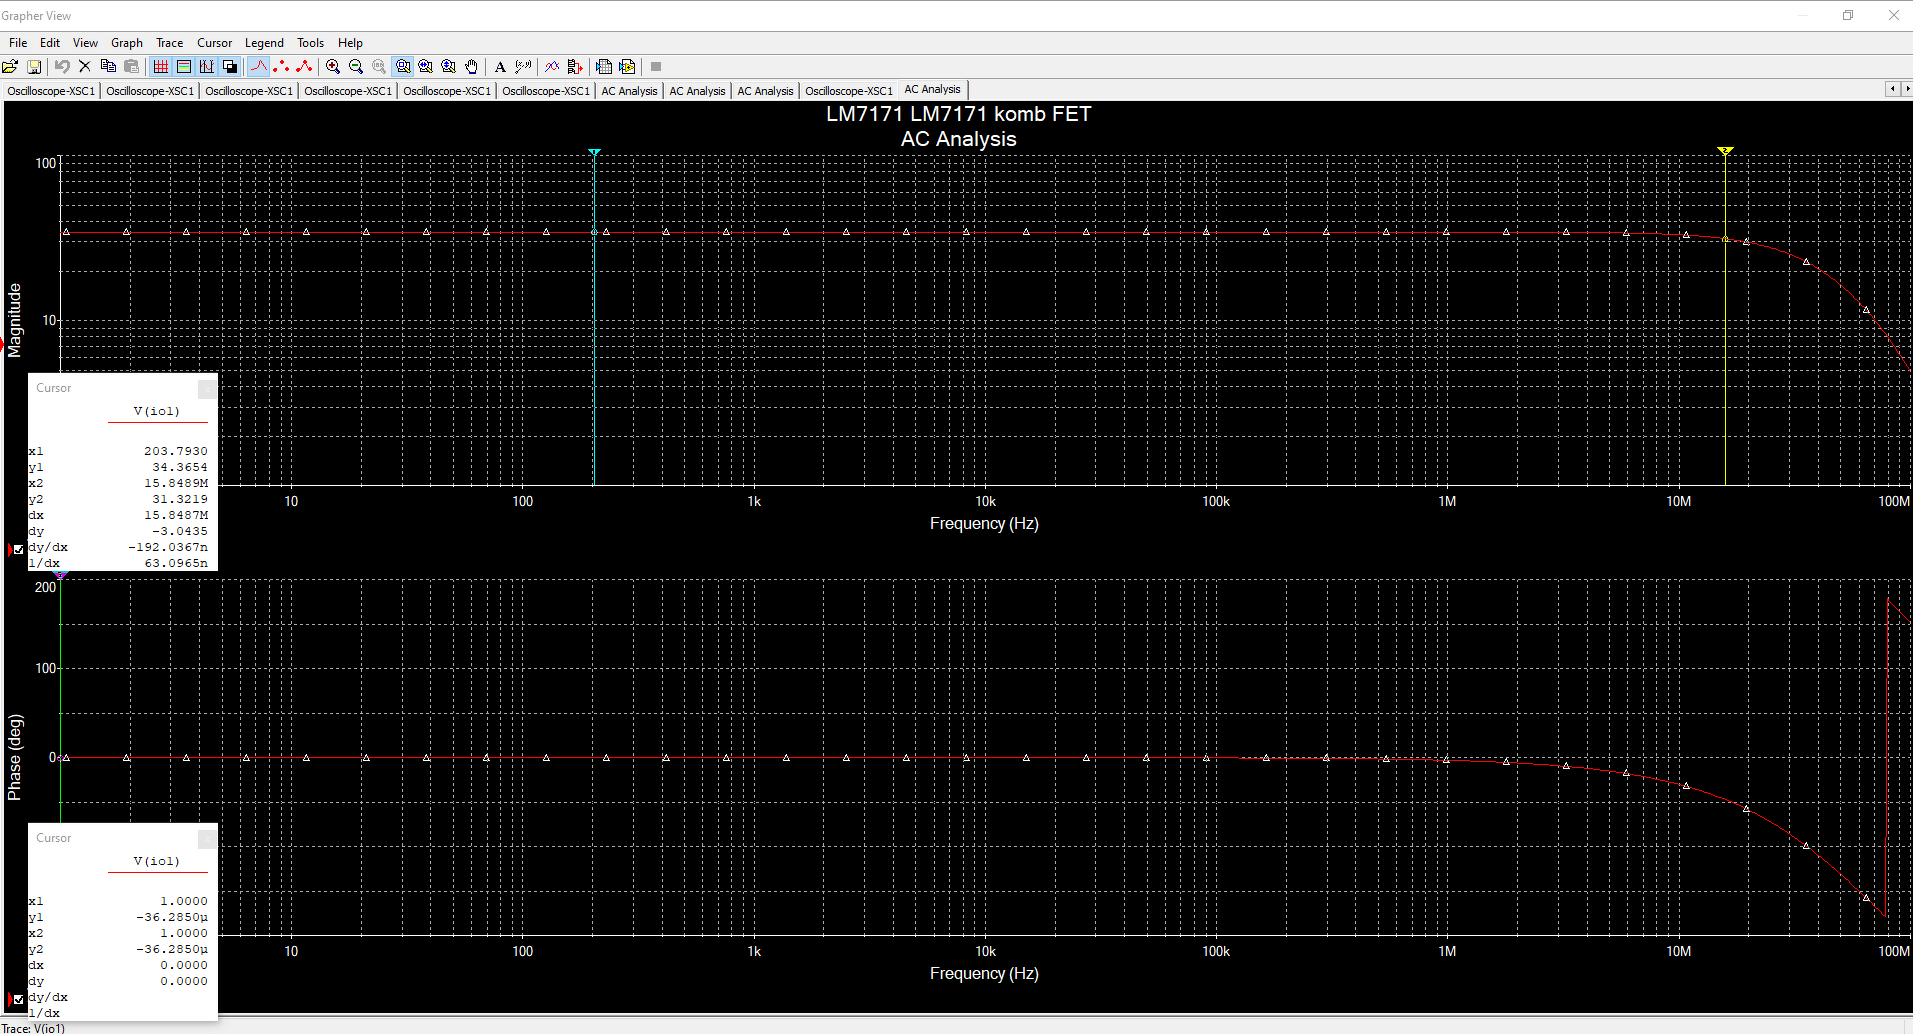This screenshot has width=1913, height=1034.
Task: Open the file with the folder icon
Action: (x=10, y=67)
